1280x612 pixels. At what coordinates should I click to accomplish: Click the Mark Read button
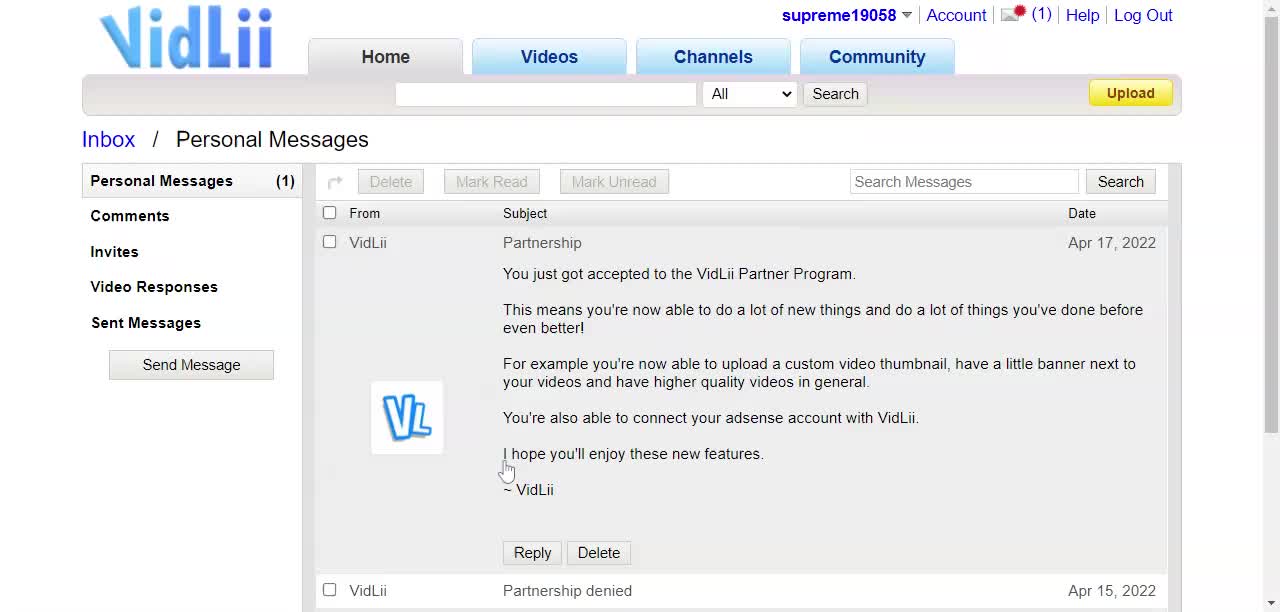tap(492, 182)
